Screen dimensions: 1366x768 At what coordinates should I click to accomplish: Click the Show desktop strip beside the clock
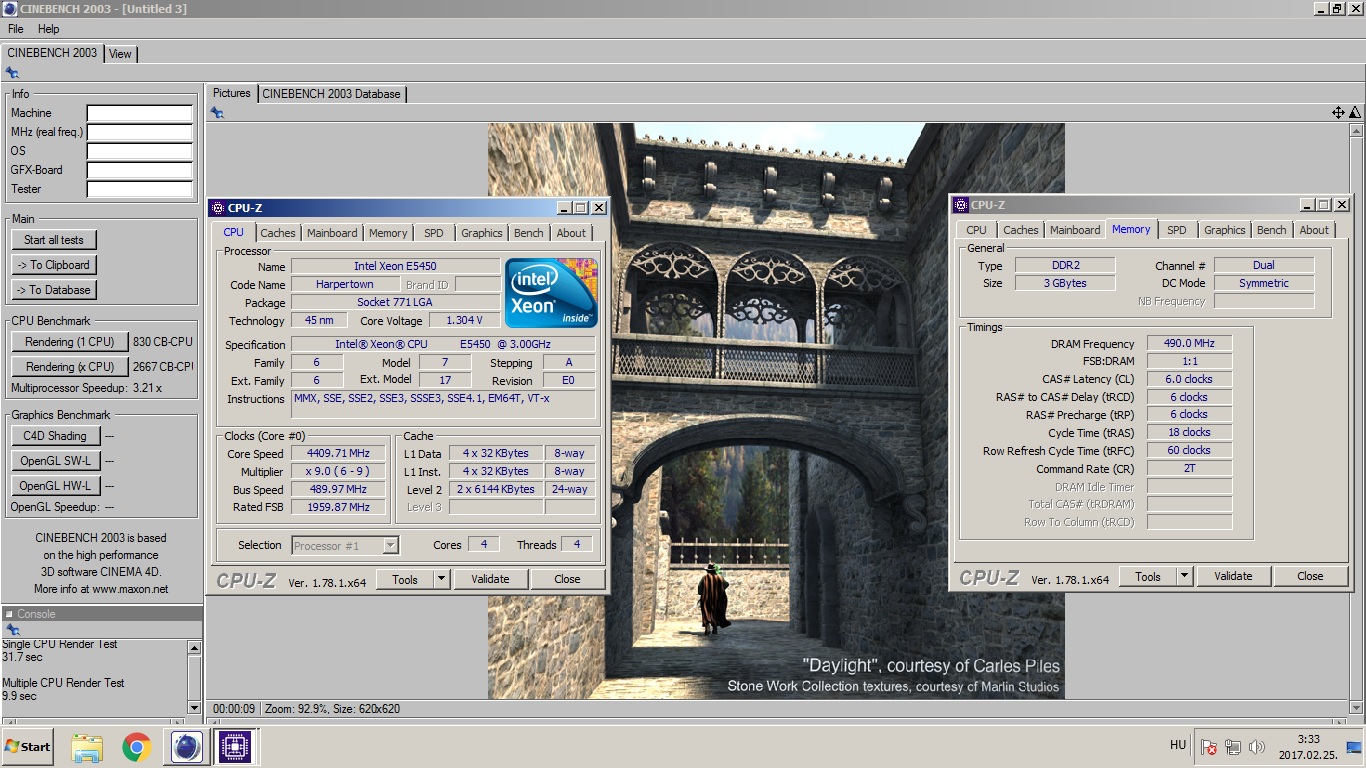(1353, 746)
